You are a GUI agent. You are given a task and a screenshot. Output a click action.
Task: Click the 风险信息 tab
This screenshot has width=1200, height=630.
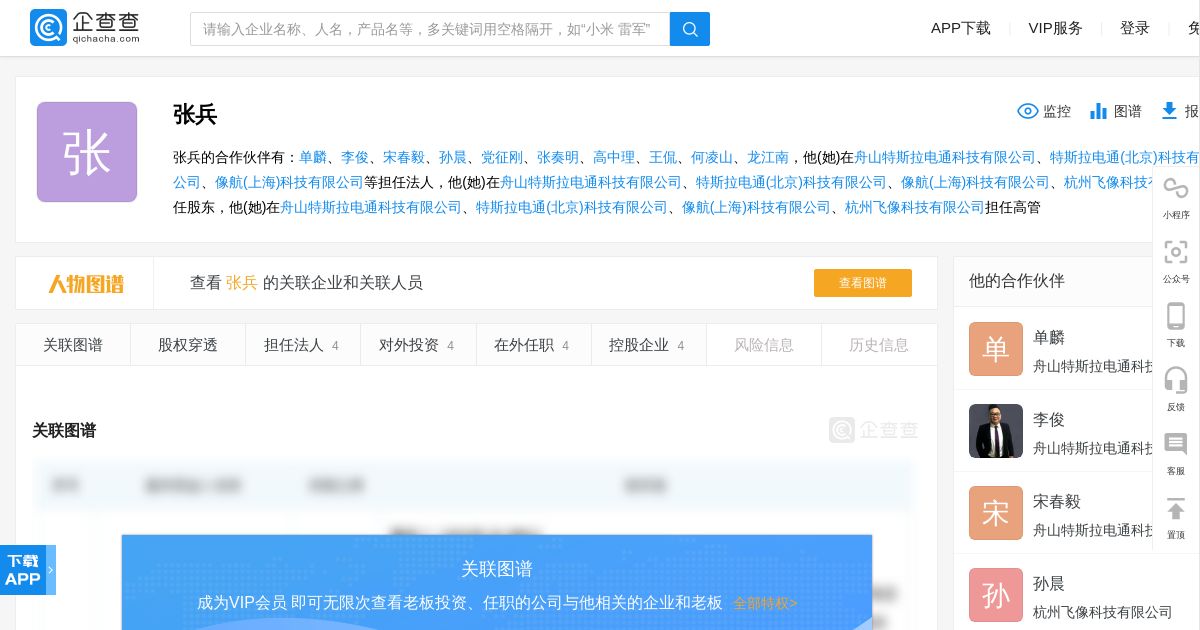pyautogui.click(x=764, y=345)
